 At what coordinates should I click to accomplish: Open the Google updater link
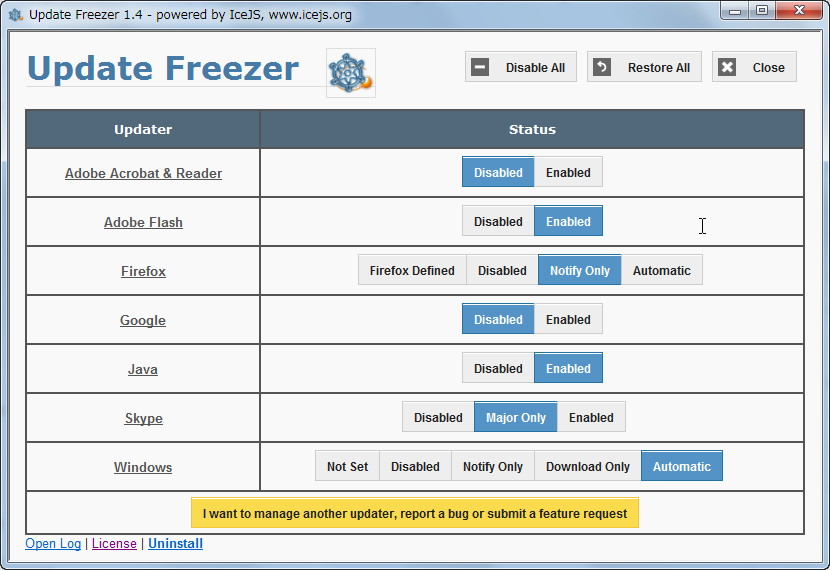[143, 320]
